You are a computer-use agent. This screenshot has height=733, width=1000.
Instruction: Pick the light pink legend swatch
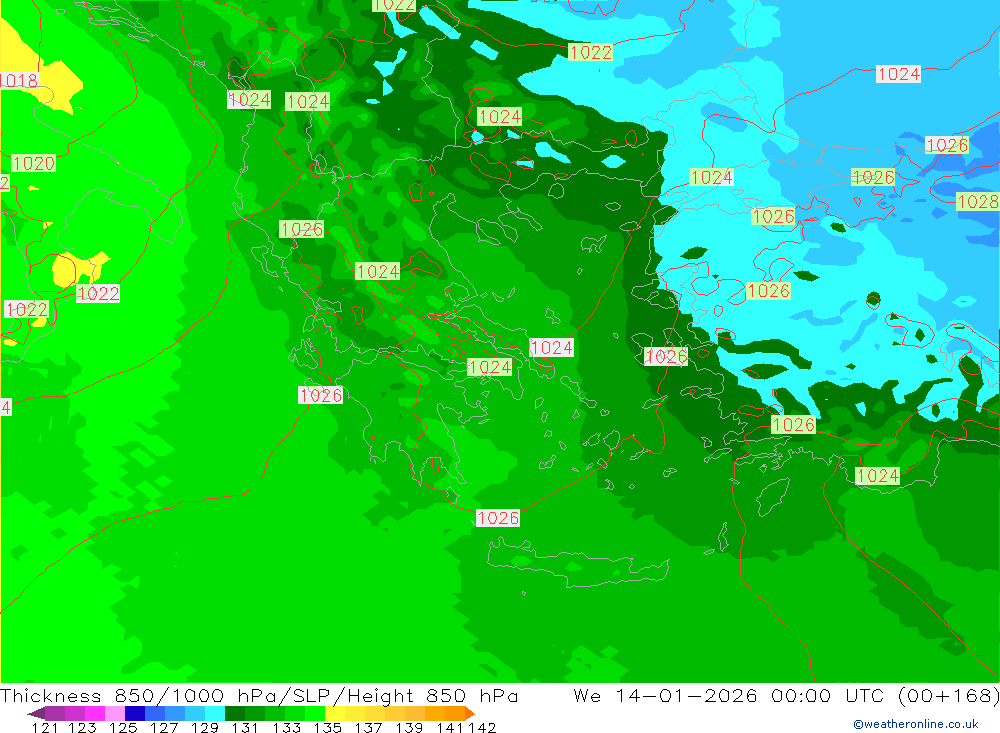[115, 713]
